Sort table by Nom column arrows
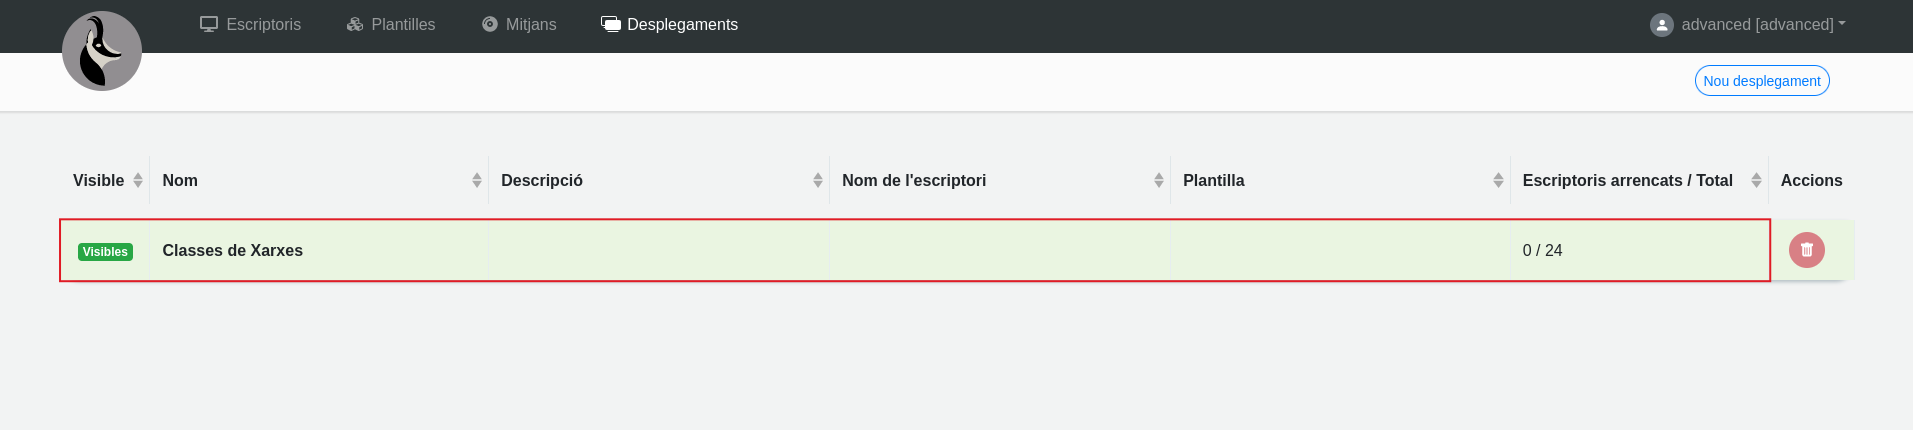 pyautogui.click(x=477, y=180)
